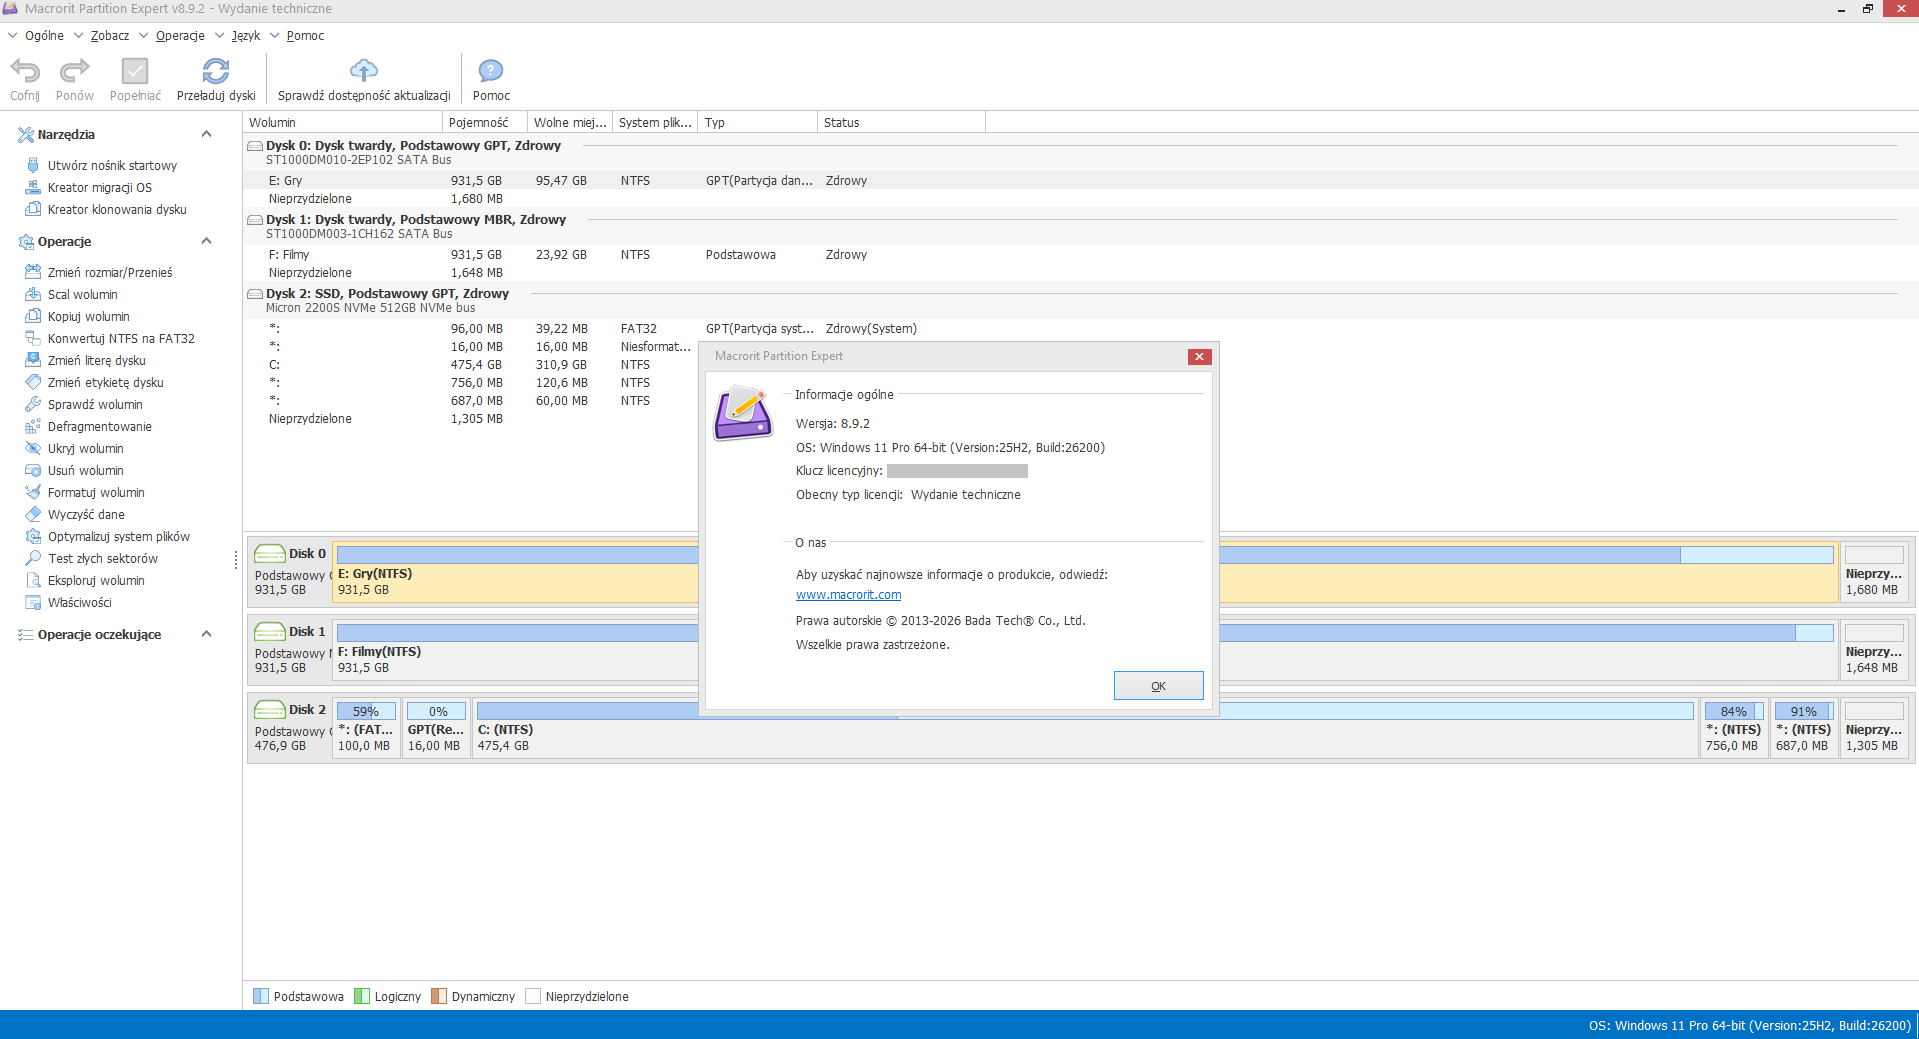Pick Kopiuj wolumin copy icon

tap(33, 316)
